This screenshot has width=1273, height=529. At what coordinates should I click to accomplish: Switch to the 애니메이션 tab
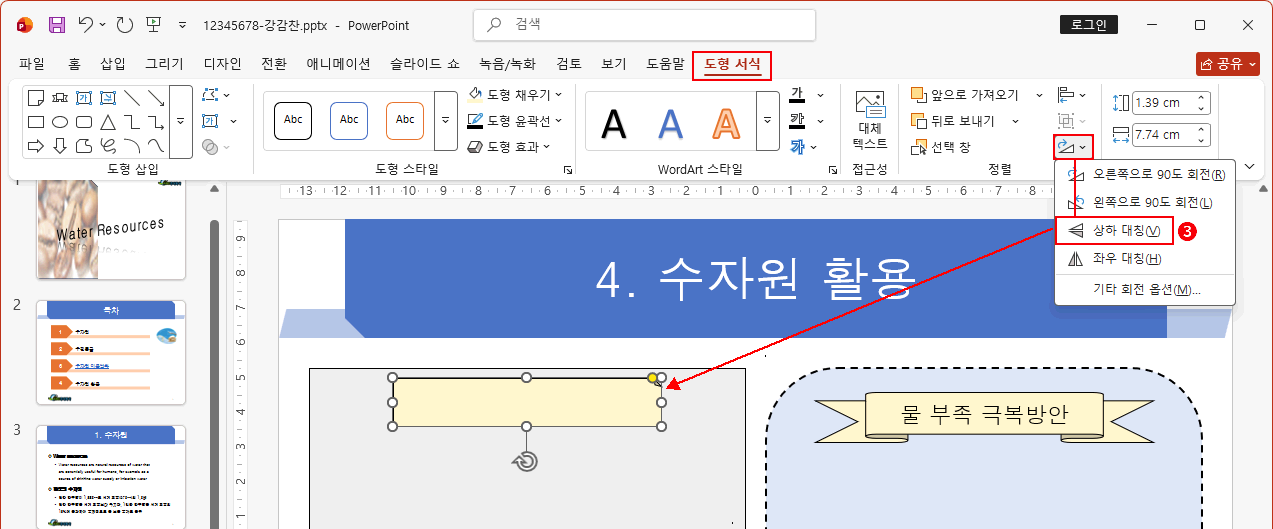click(x=338, y=64)
